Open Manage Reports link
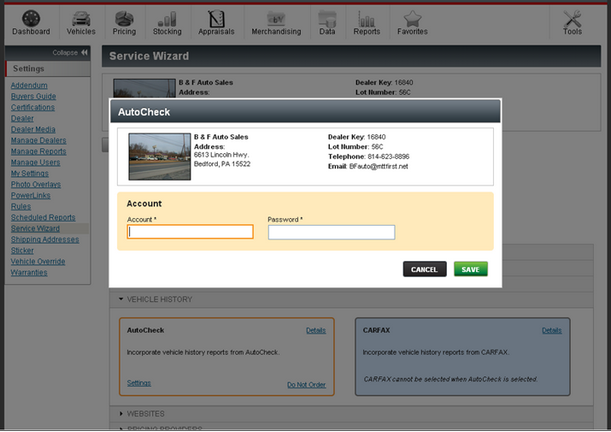The width and height of the screenshot is (611, 432). coord(38,151)
